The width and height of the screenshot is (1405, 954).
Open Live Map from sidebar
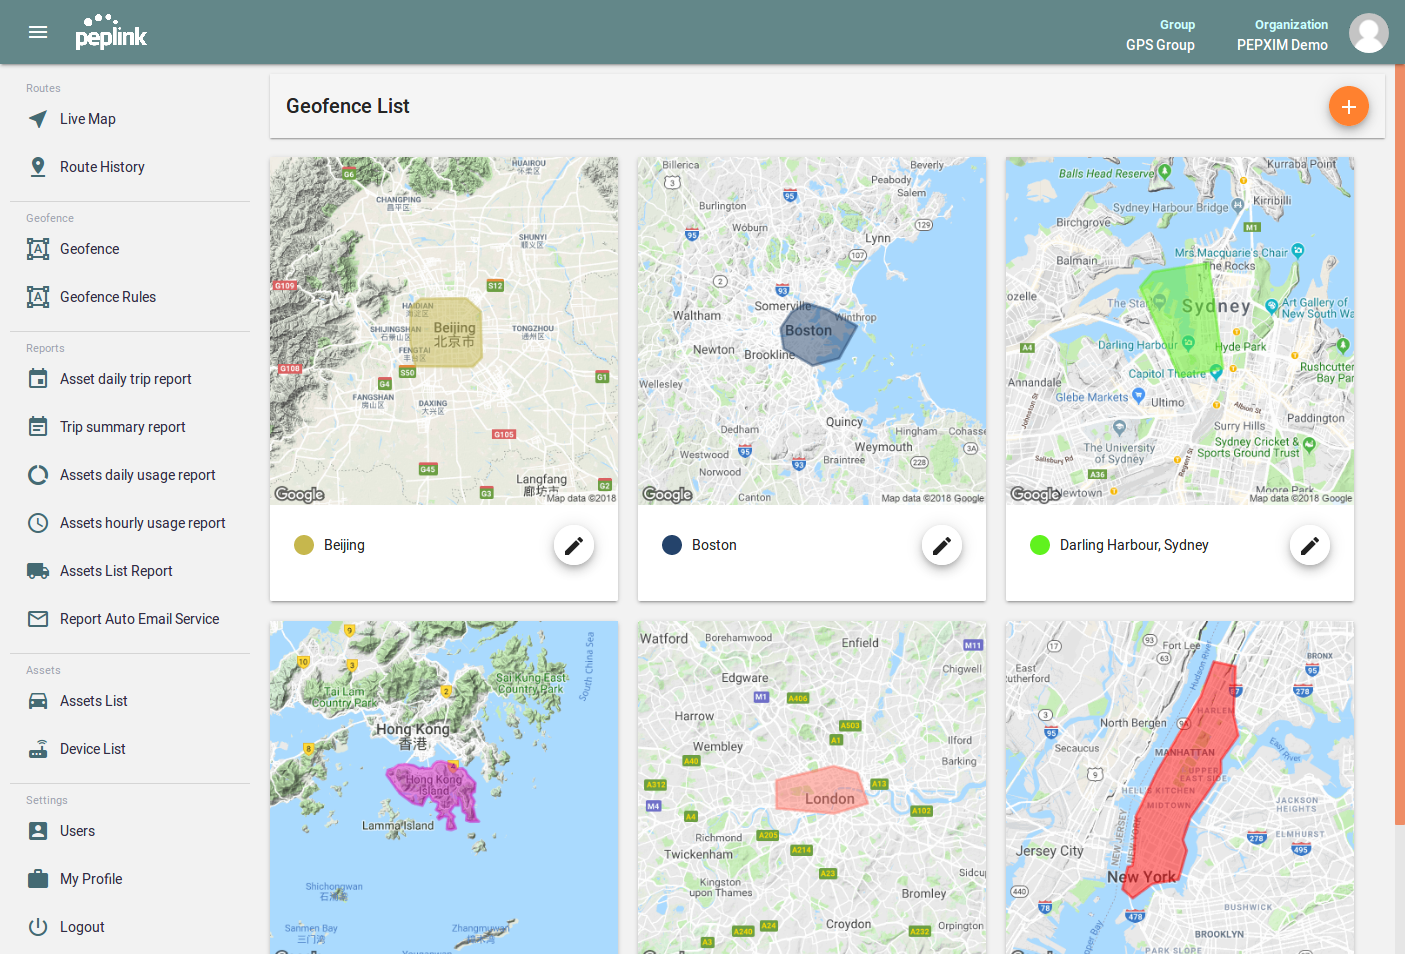coord(88,119)
